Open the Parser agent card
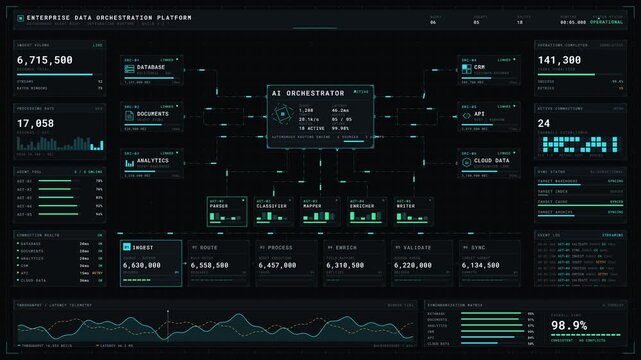The image size is (641, 360). point(227,211)
